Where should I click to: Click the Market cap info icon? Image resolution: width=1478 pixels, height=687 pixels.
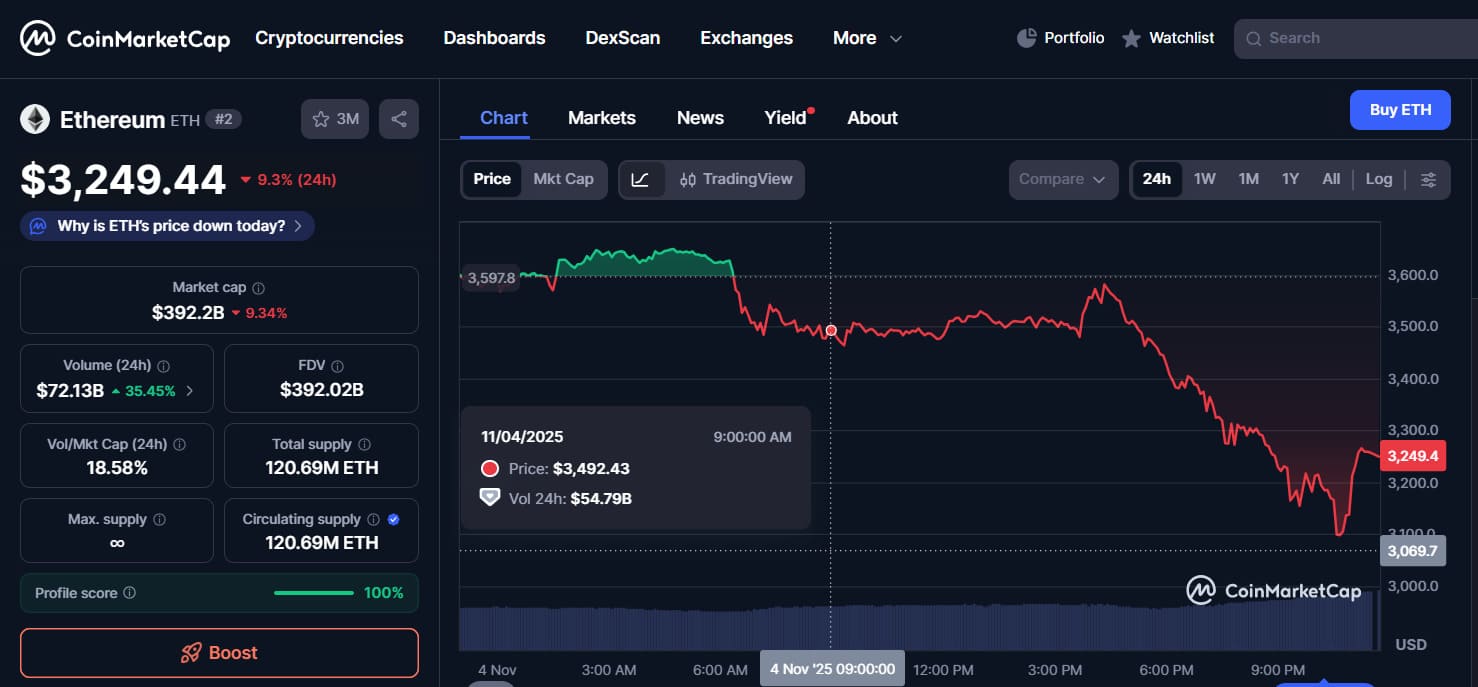point(259,288)
